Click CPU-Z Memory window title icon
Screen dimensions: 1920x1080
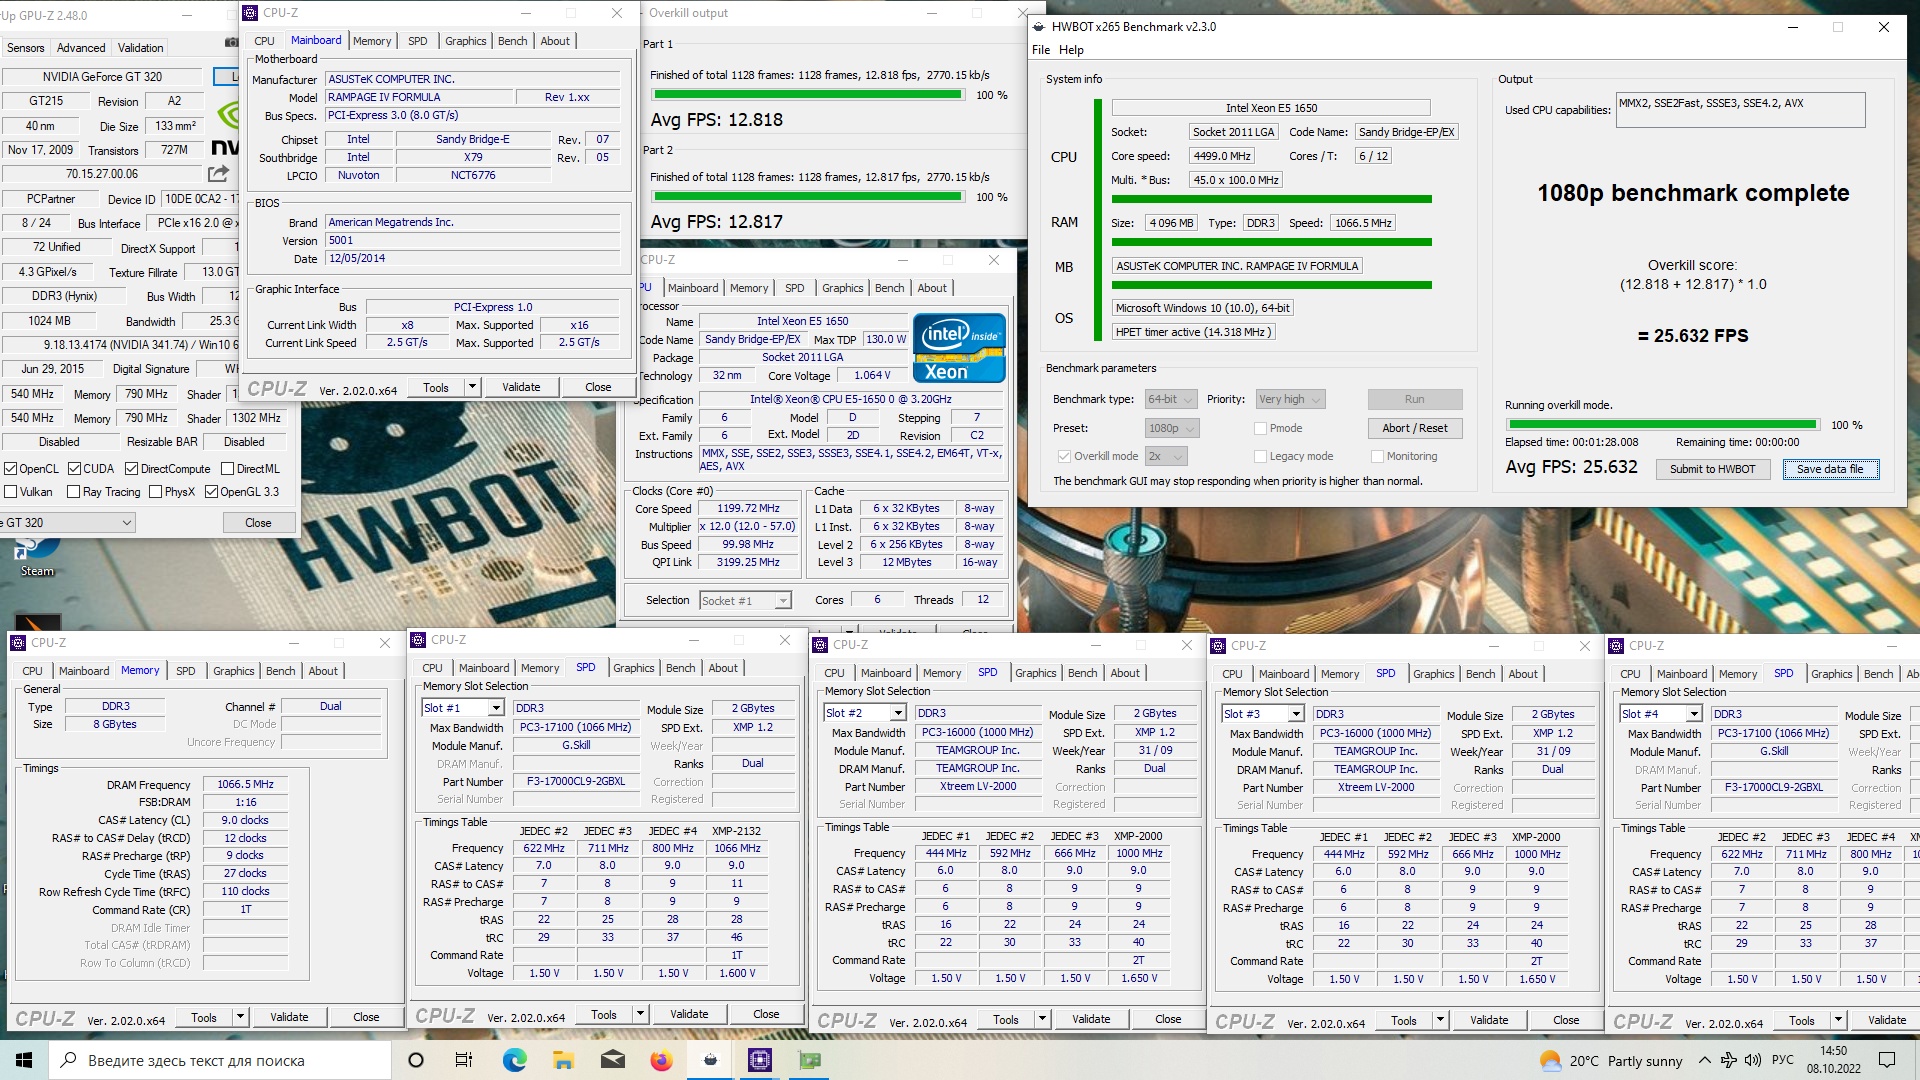(x=19, y=643)
